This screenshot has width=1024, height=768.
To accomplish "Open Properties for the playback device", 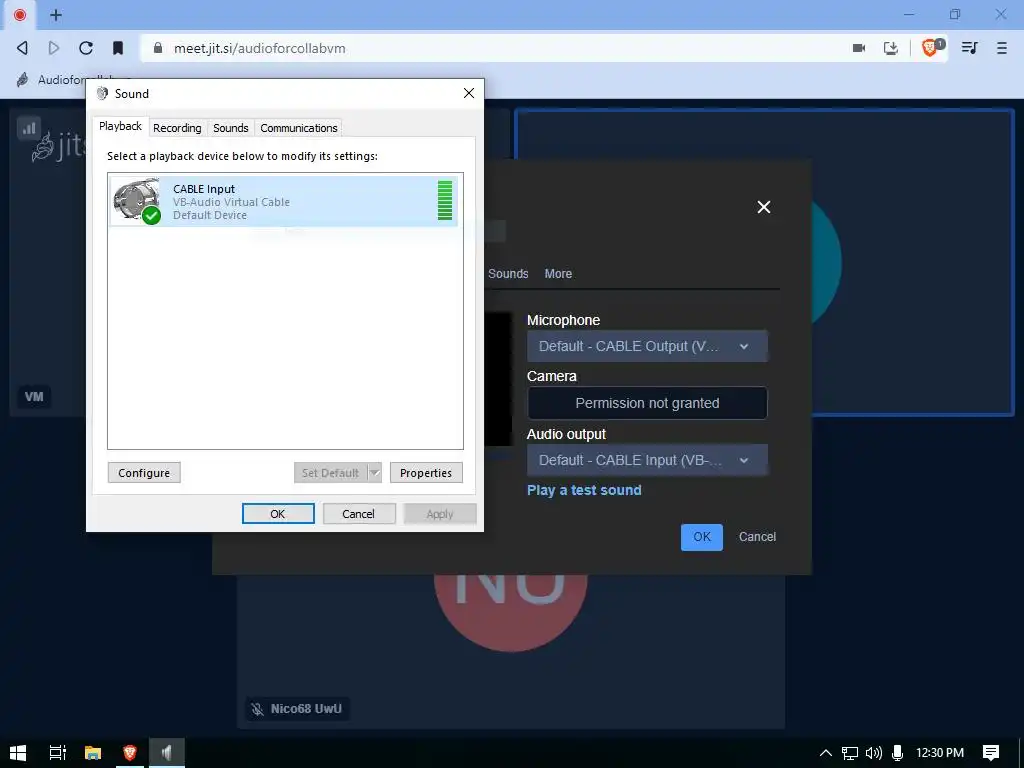I will coord(426,473).
